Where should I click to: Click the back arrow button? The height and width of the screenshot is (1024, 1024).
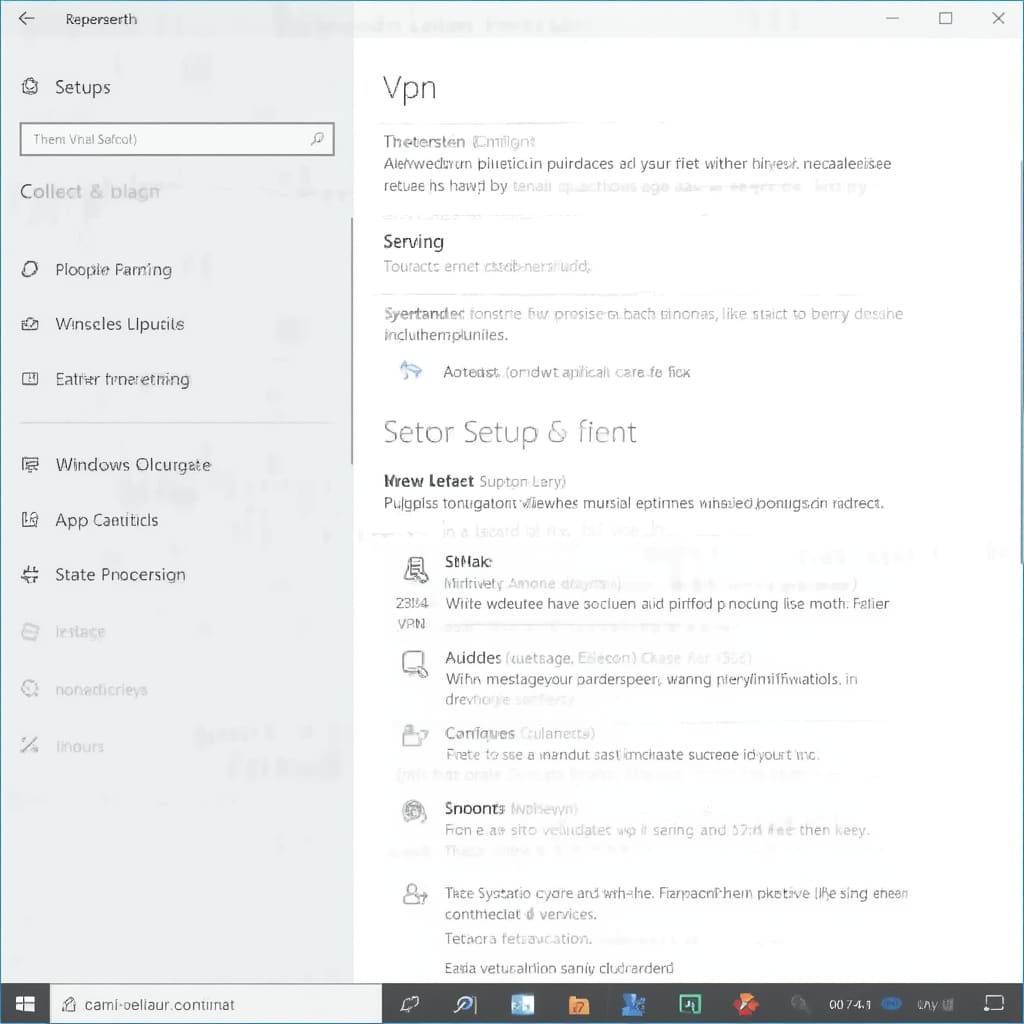(25, 17)
